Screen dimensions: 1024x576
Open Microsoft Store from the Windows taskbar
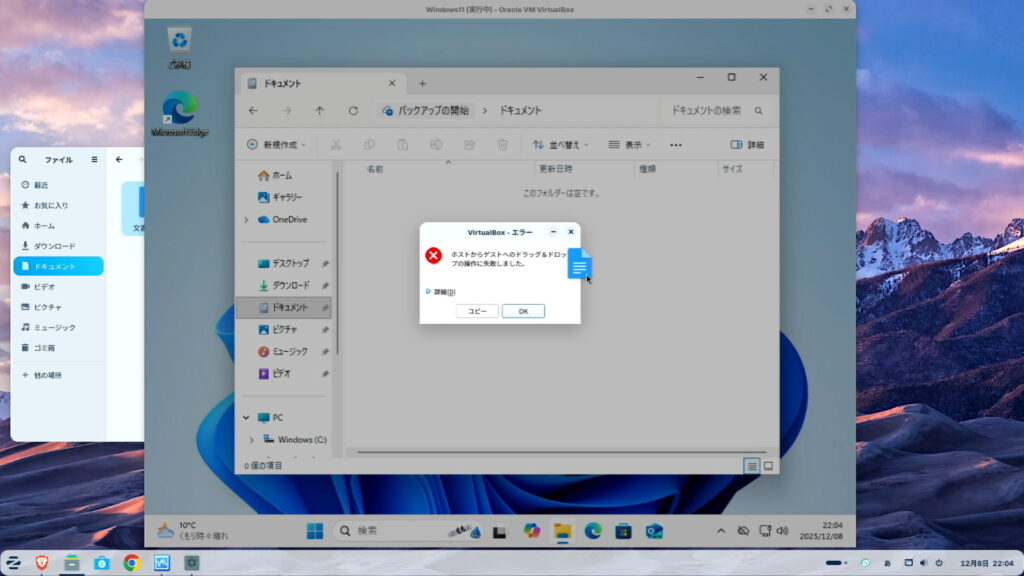pyautogui.click(x=623, y=531)
